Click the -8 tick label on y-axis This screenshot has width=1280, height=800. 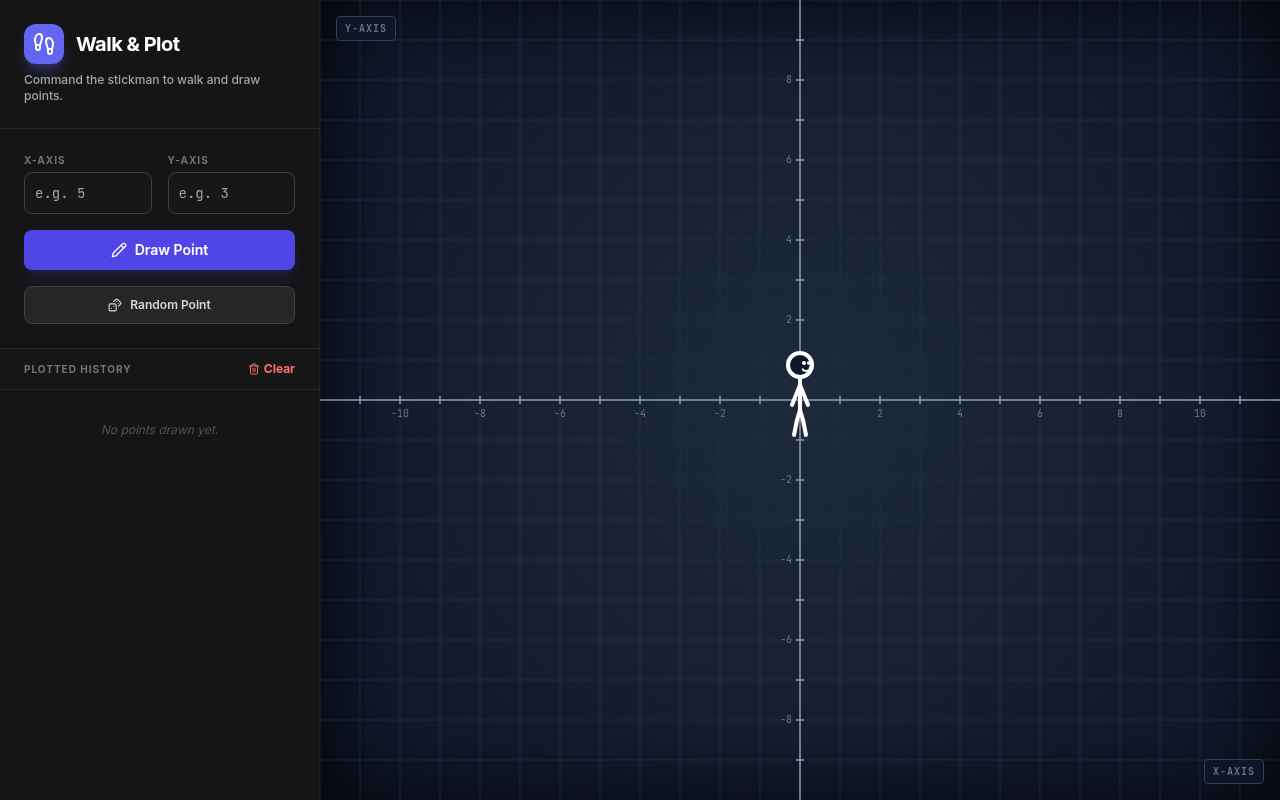pos(786,719)
